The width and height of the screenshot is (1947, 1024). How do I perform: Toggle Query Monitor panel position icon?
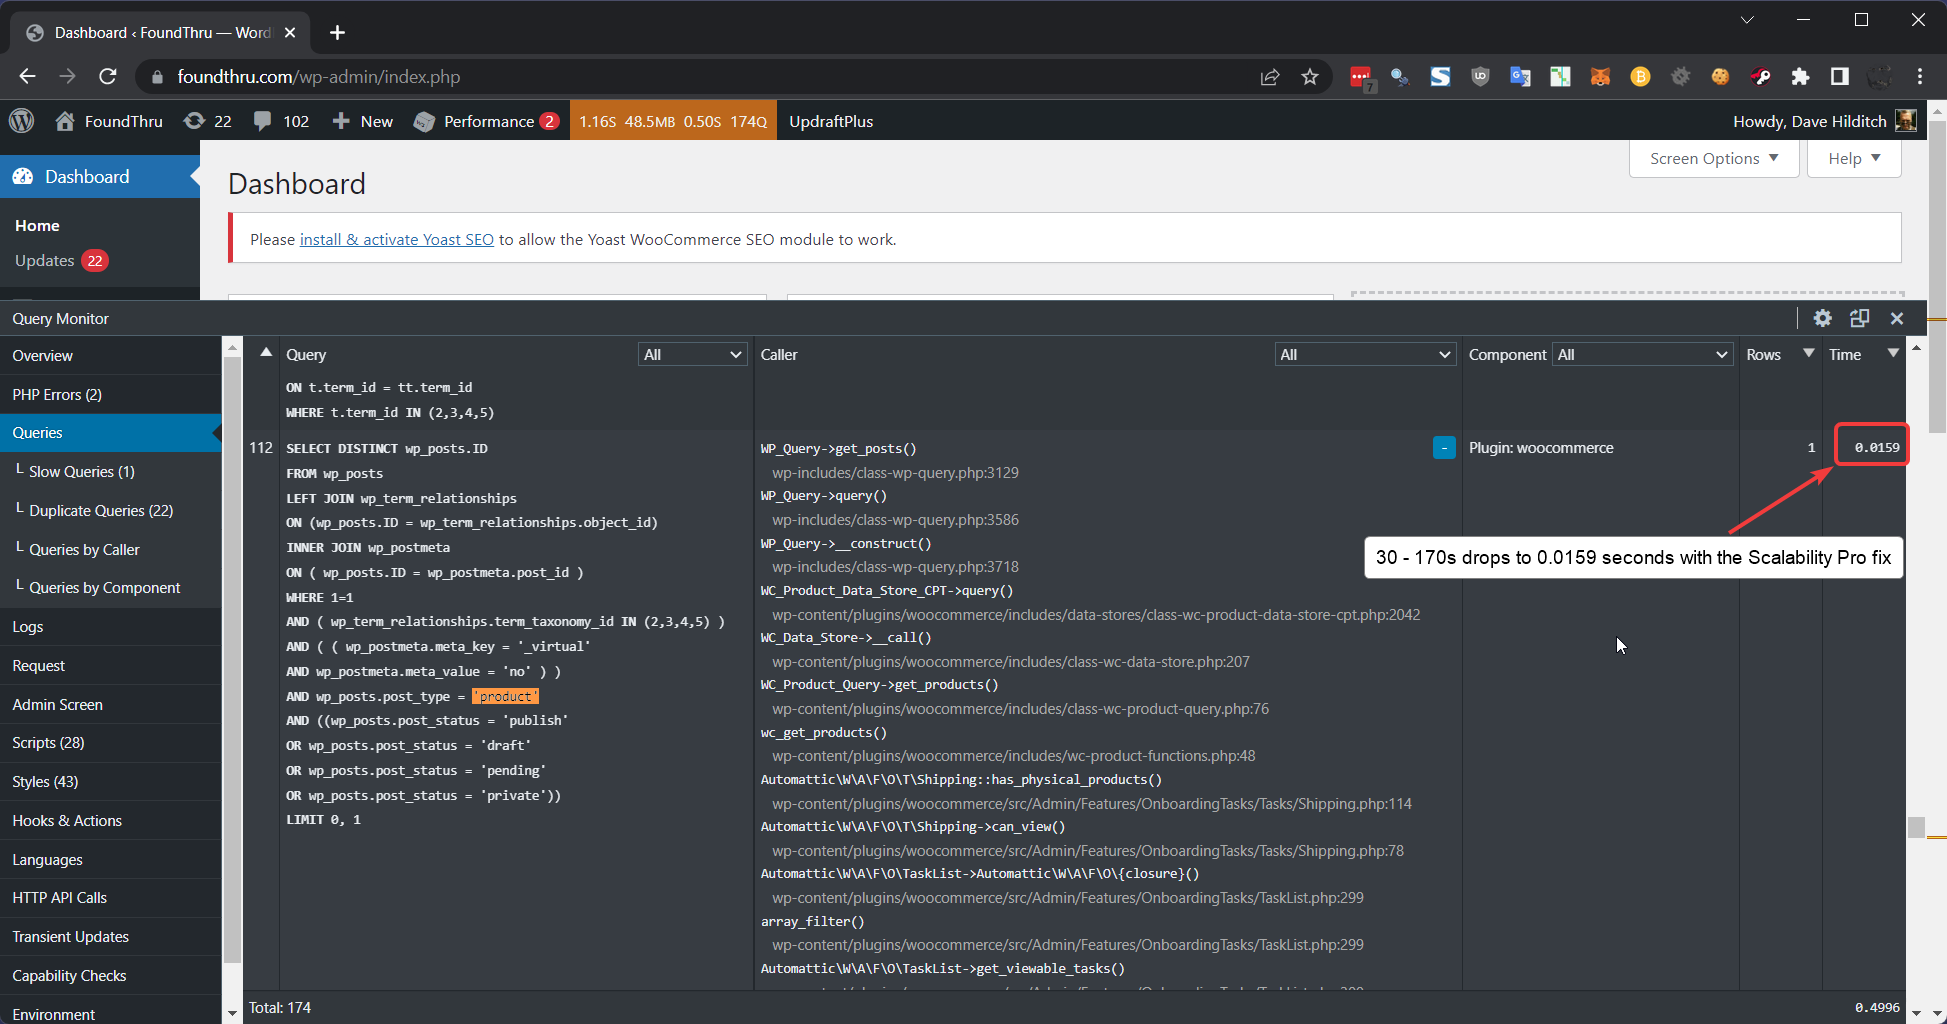pos(1859,318)
